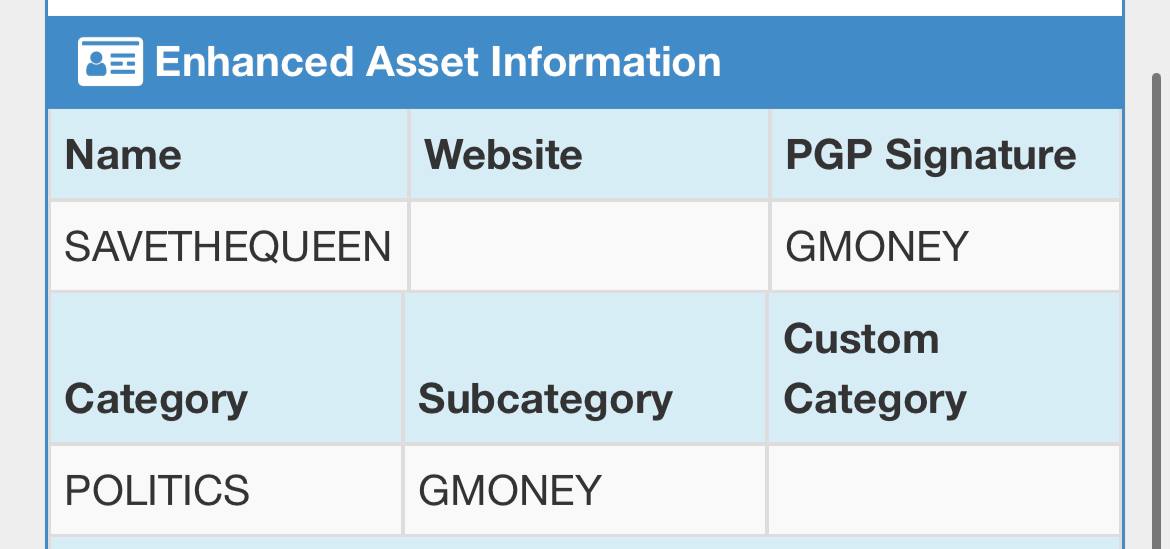Click the POLITICS category cell
The width and height of the screenshot is (1170, 549).
point(225,490)
